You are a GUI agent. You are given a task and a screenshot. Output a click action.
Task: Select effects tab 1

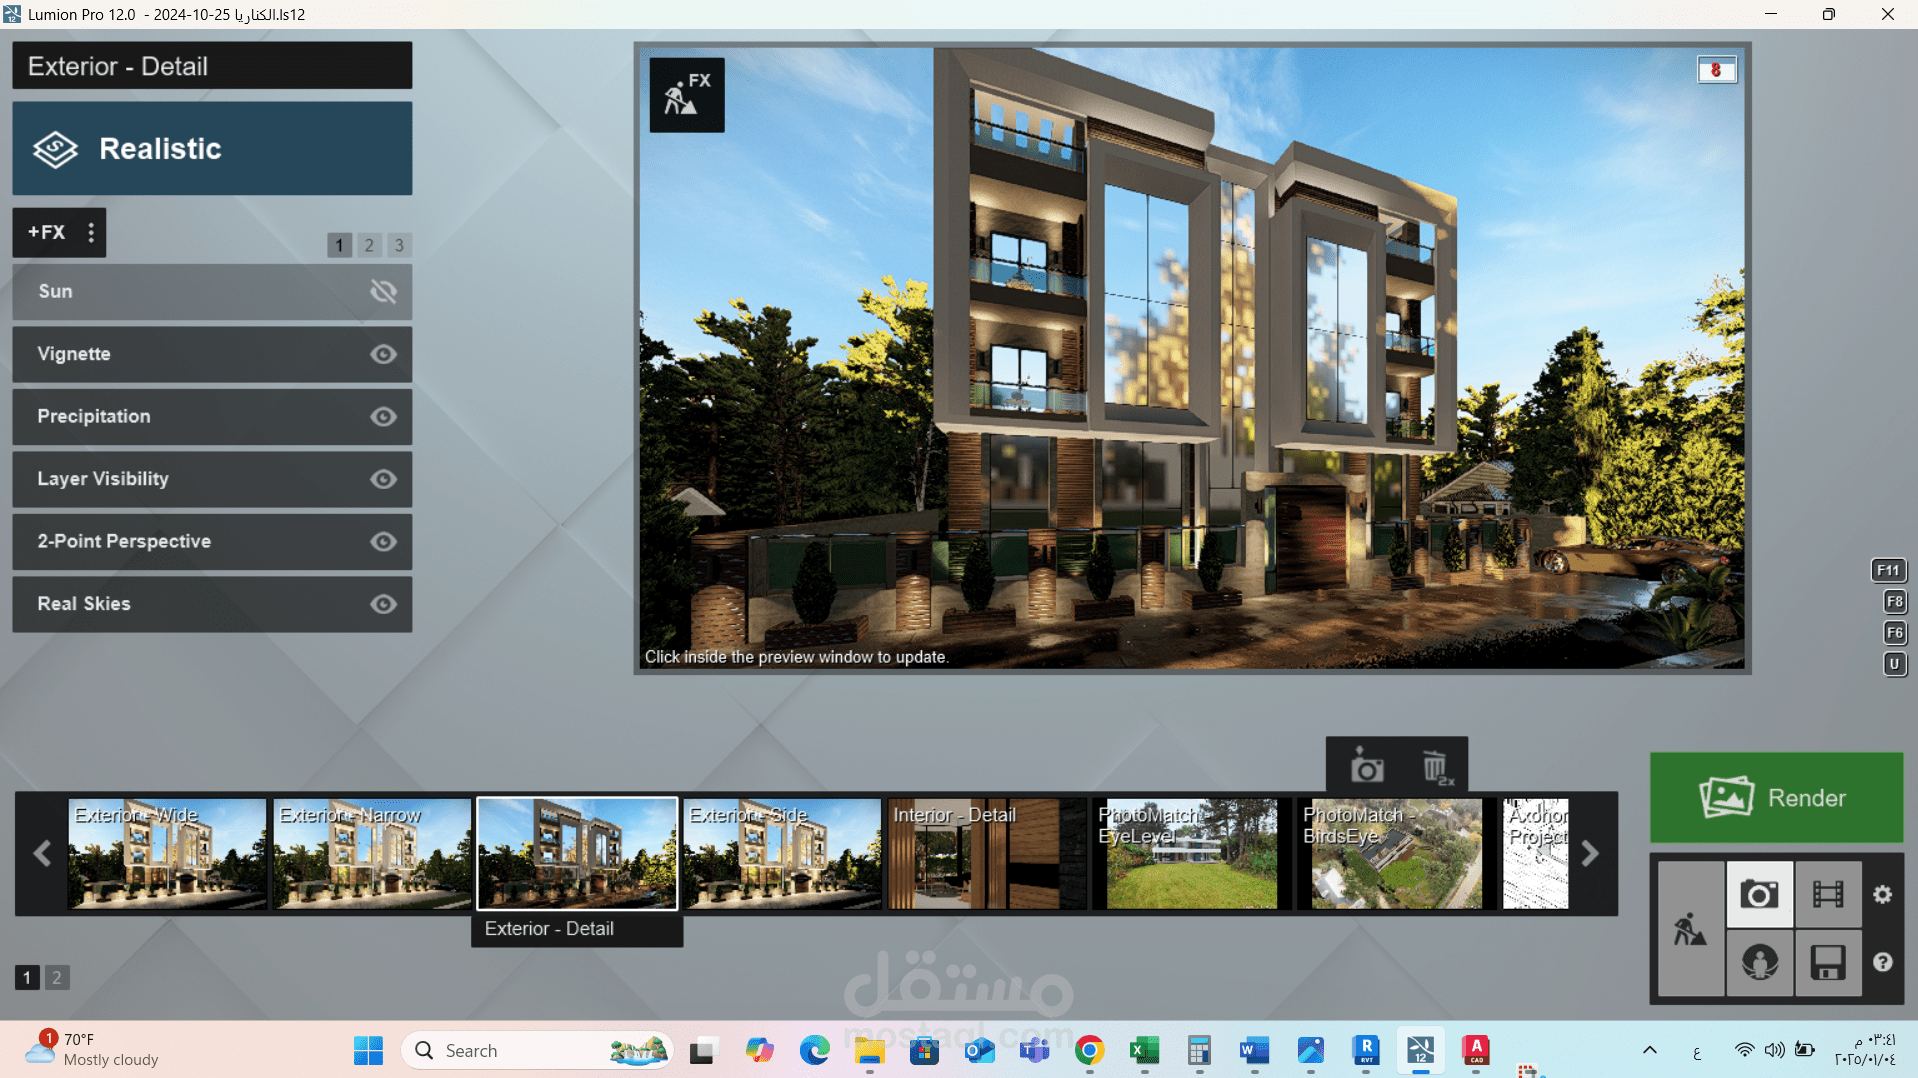click(x=339, y=245)
